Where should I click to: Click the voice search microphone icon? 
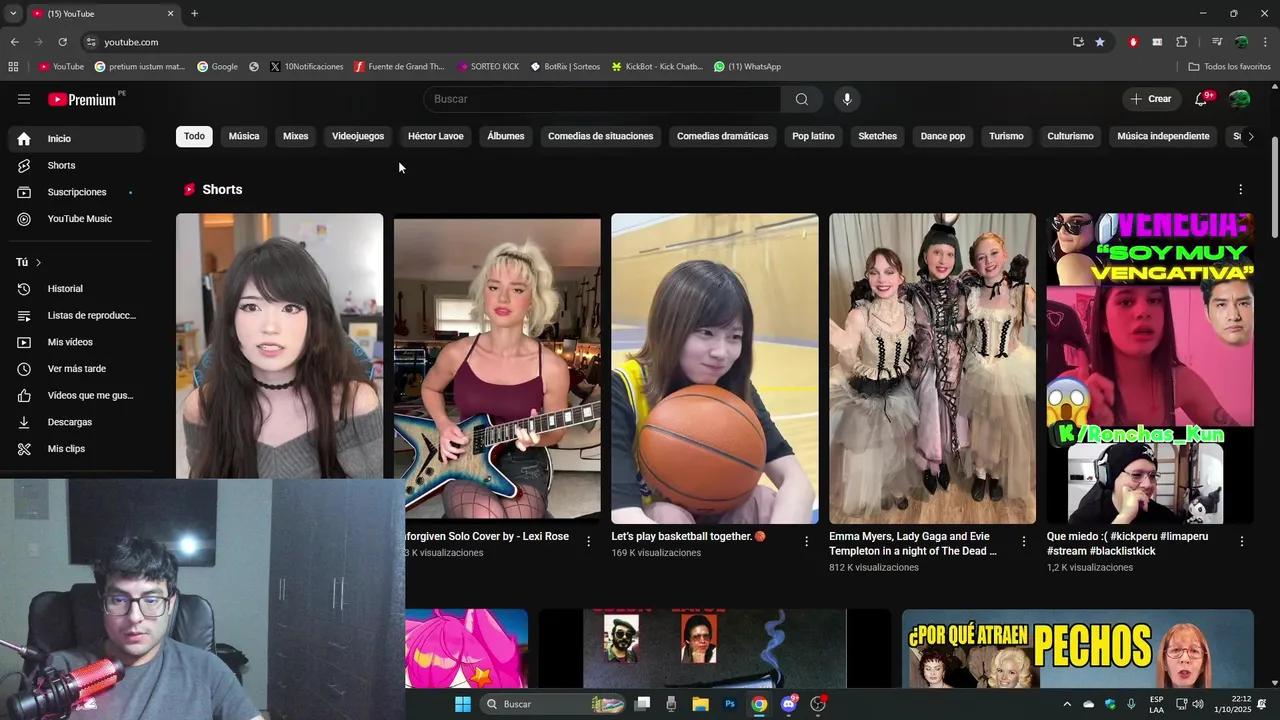[847, 99]
